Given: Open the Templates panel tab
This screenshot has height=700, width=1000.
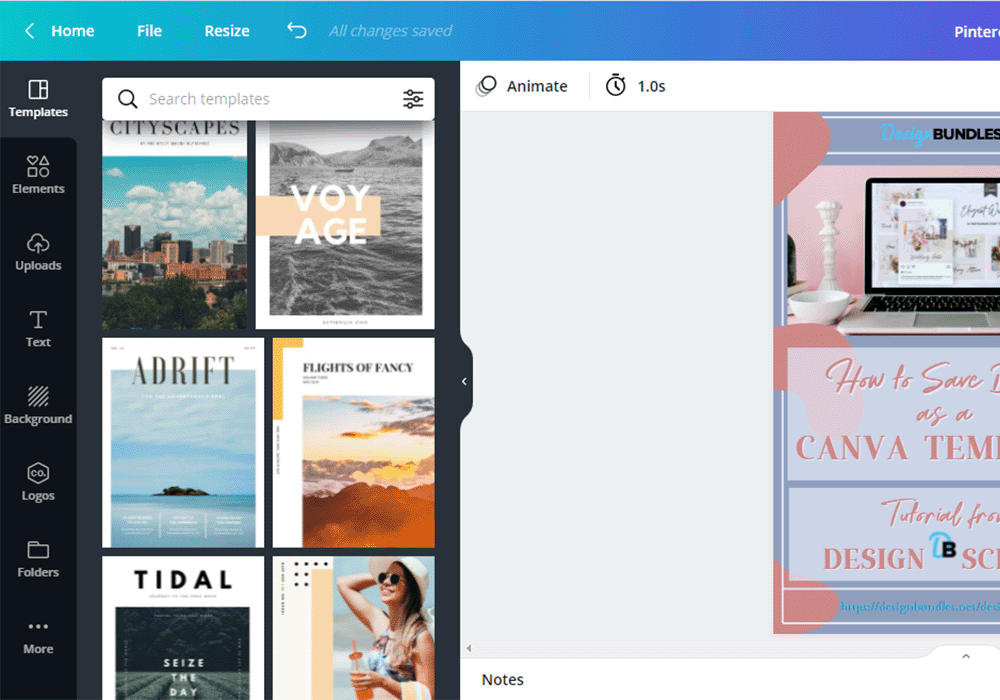Looking at the screenshot, I should coord(38,99).
